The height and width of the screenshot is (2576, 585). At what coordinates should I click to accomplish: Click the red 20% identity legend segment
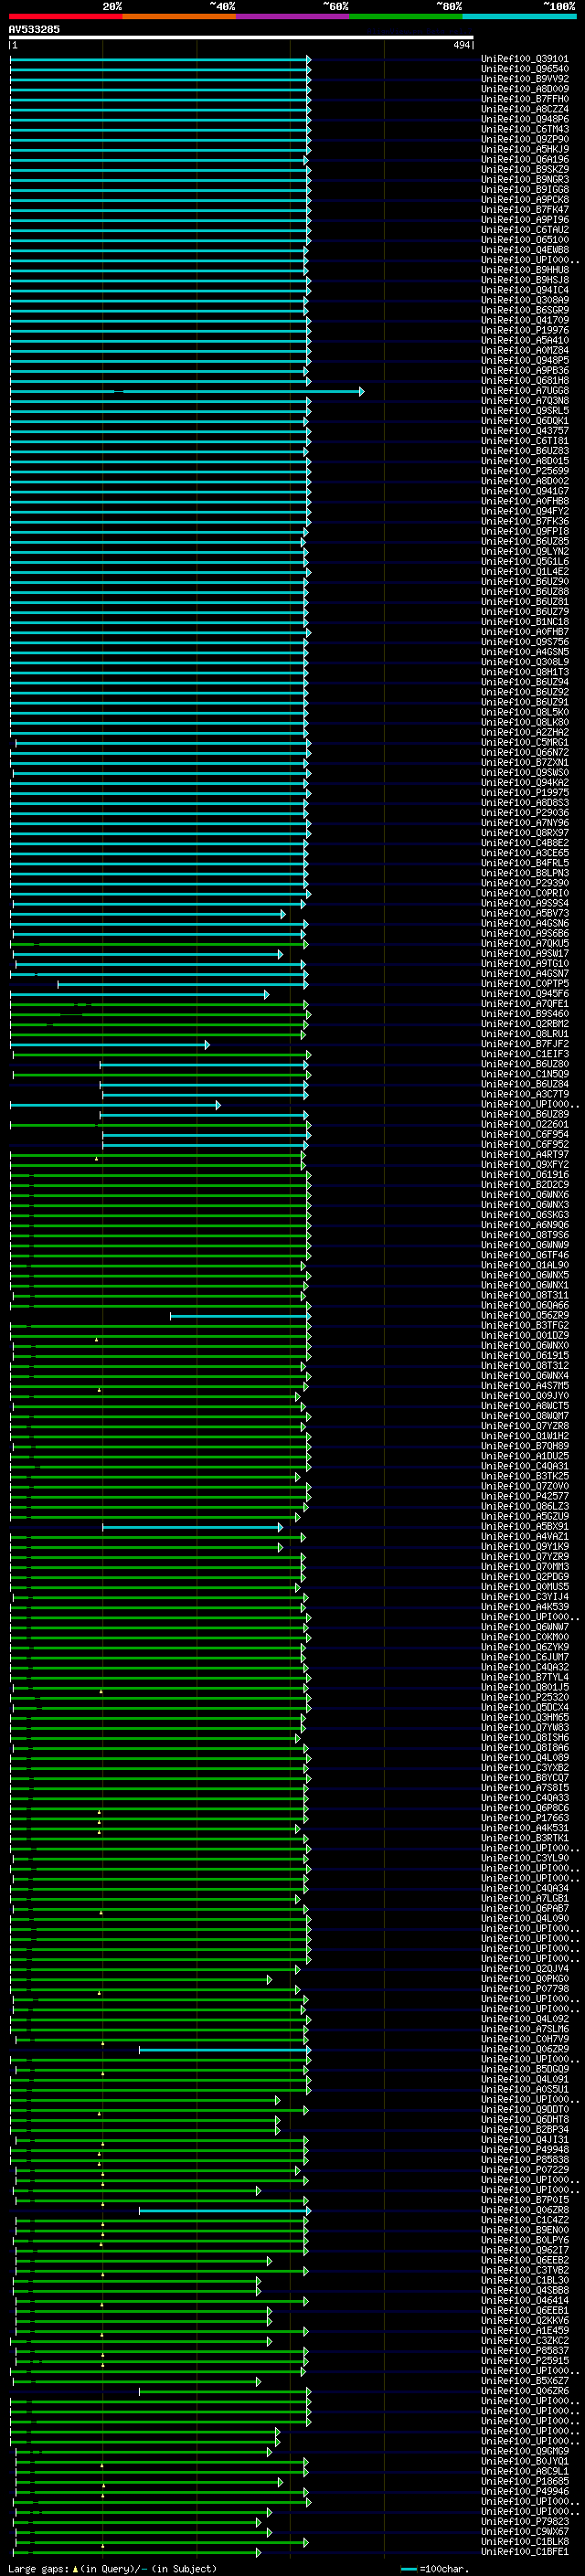coord(66,16)
